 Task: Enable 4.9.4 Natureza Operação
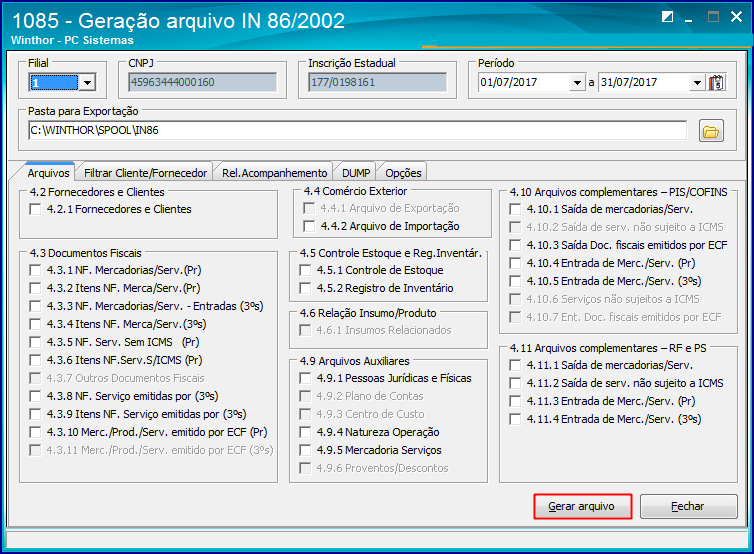pyautogui.click(x=305, y=432)
